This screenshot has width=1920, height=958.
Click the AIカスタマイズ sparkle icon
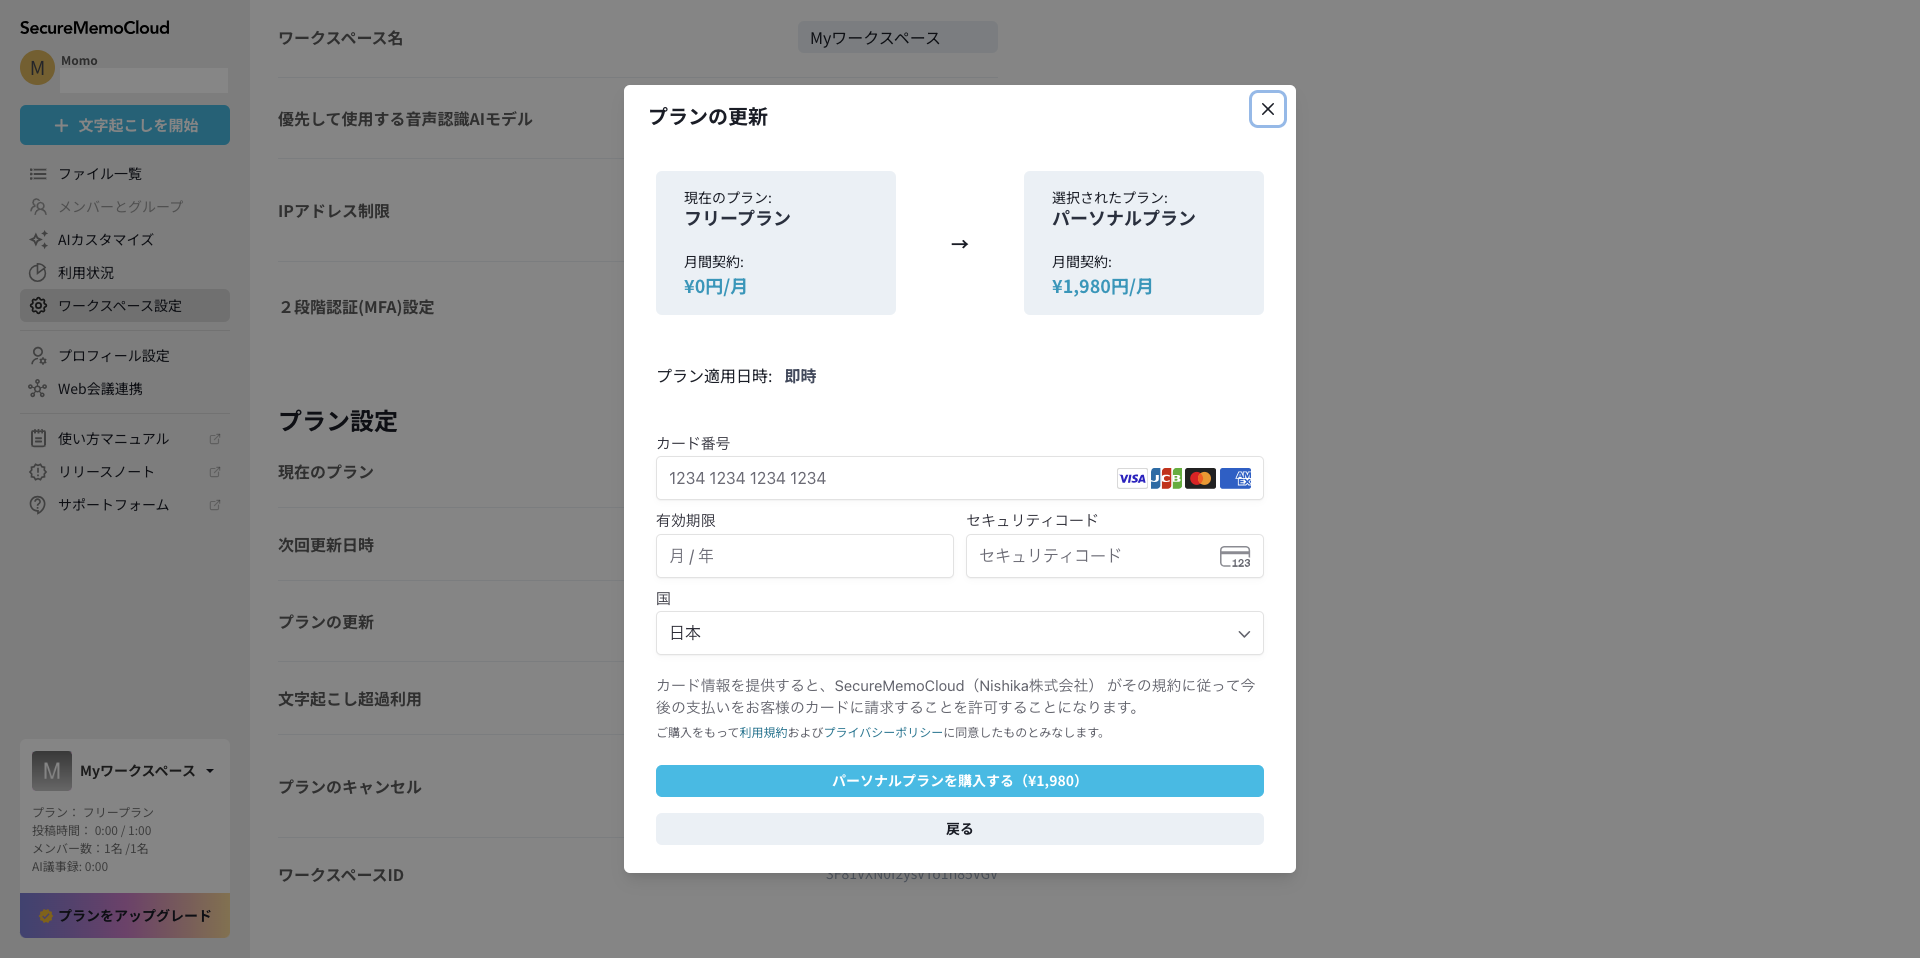(38, 240)
